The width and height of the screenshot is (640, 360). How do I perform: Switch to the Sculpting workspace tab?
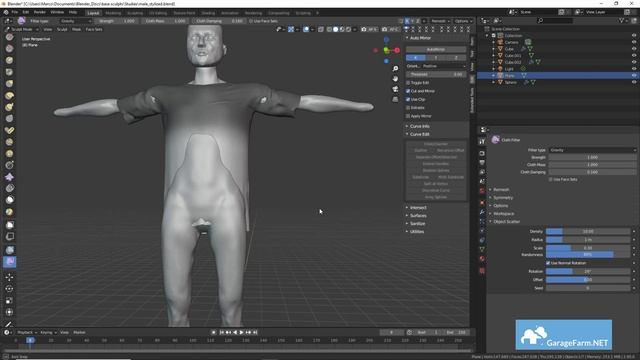coord(135,13)
